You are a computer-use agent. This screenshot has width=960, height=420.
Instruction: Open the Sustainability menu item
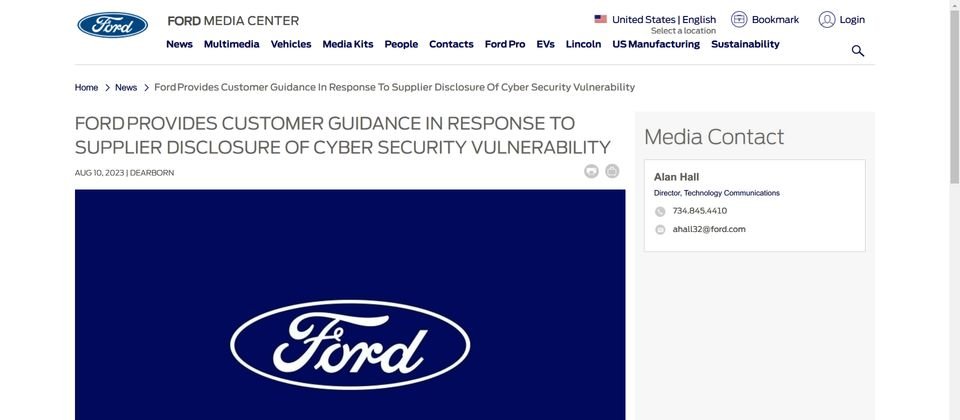point(745,44)
